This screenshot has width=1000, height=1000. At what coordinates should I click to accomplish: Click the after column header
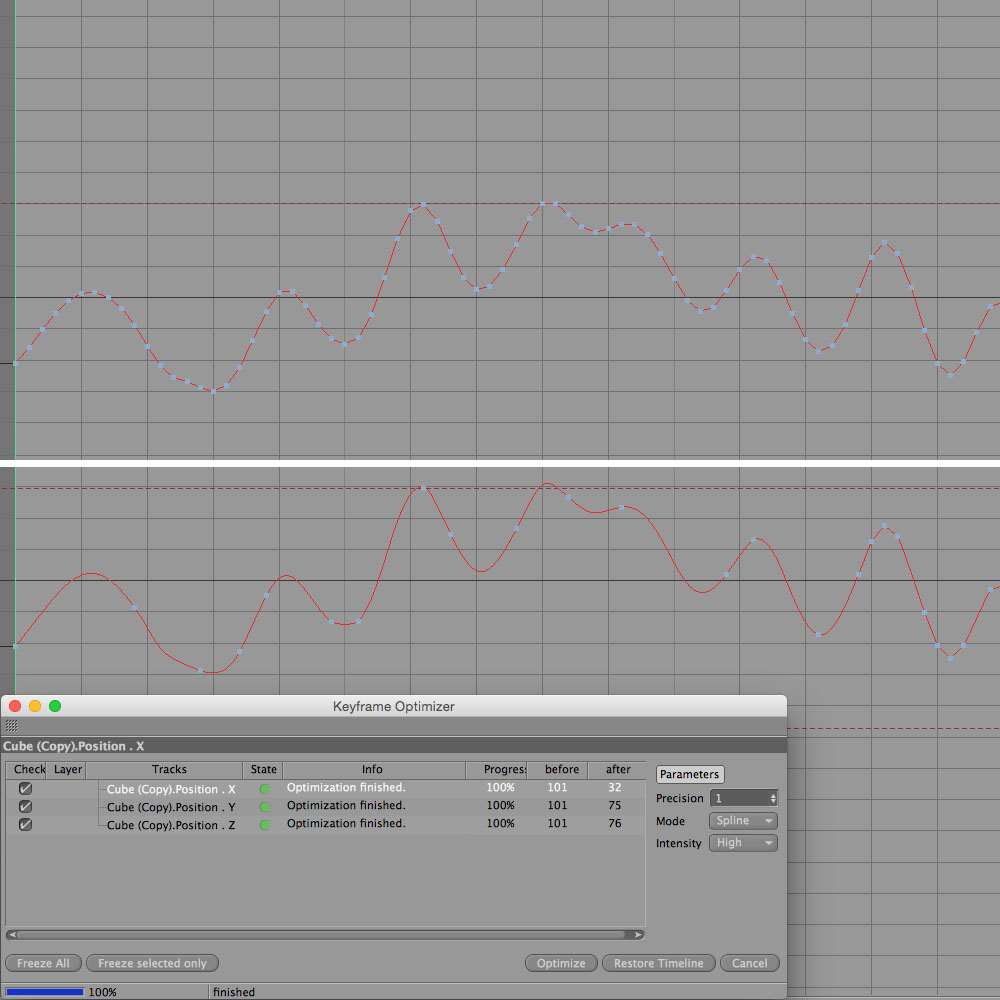617,770
